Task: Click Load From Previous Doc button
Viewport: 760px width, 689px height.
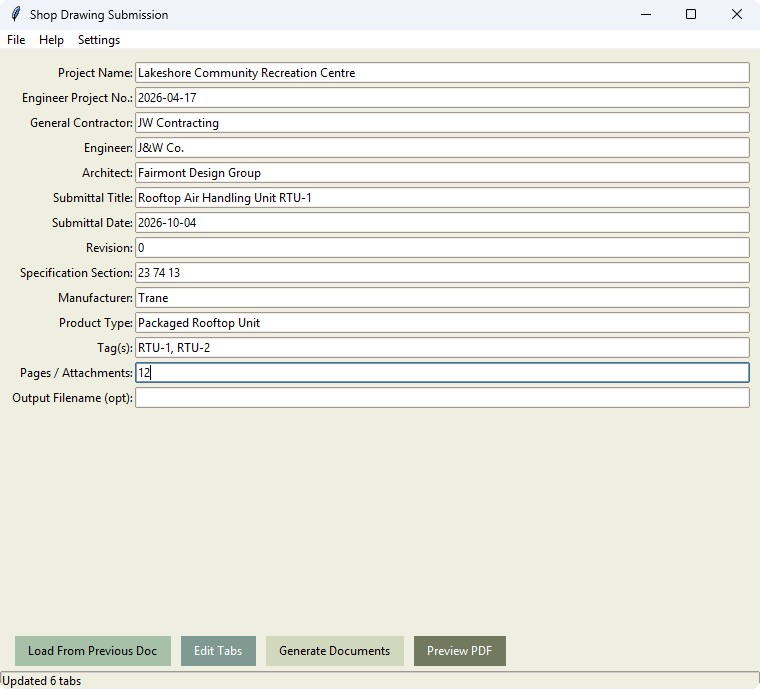Action: click(x=93, y=651)
